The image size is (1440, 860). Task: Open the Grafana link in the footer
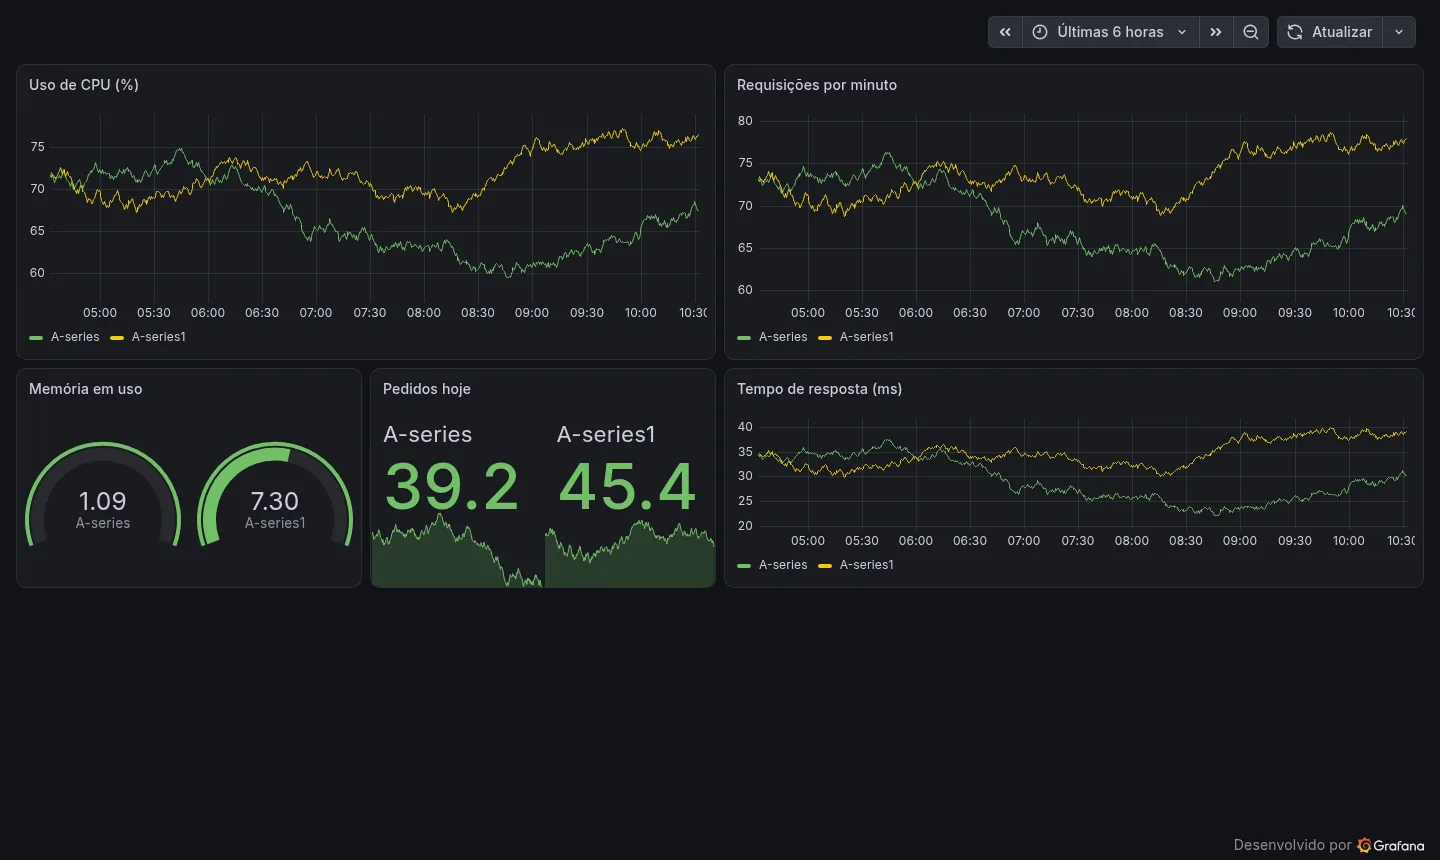pos(1391,845)
